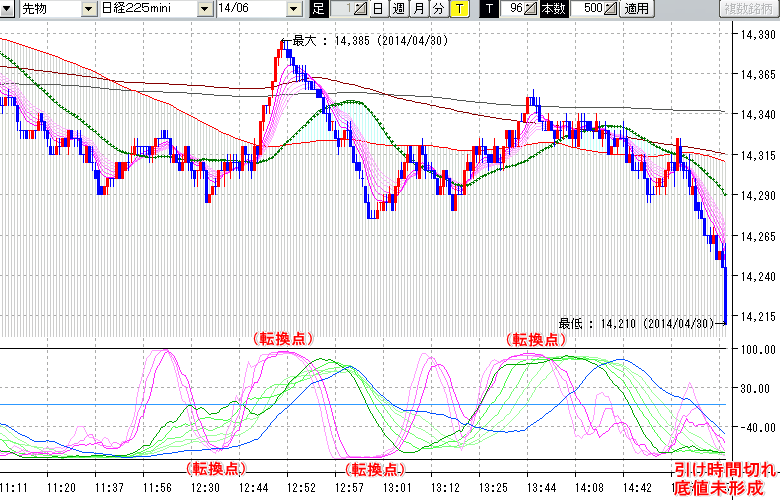
Task: Expand the 日経225mini instrument dropdown
Action: [x=205, y=9]
